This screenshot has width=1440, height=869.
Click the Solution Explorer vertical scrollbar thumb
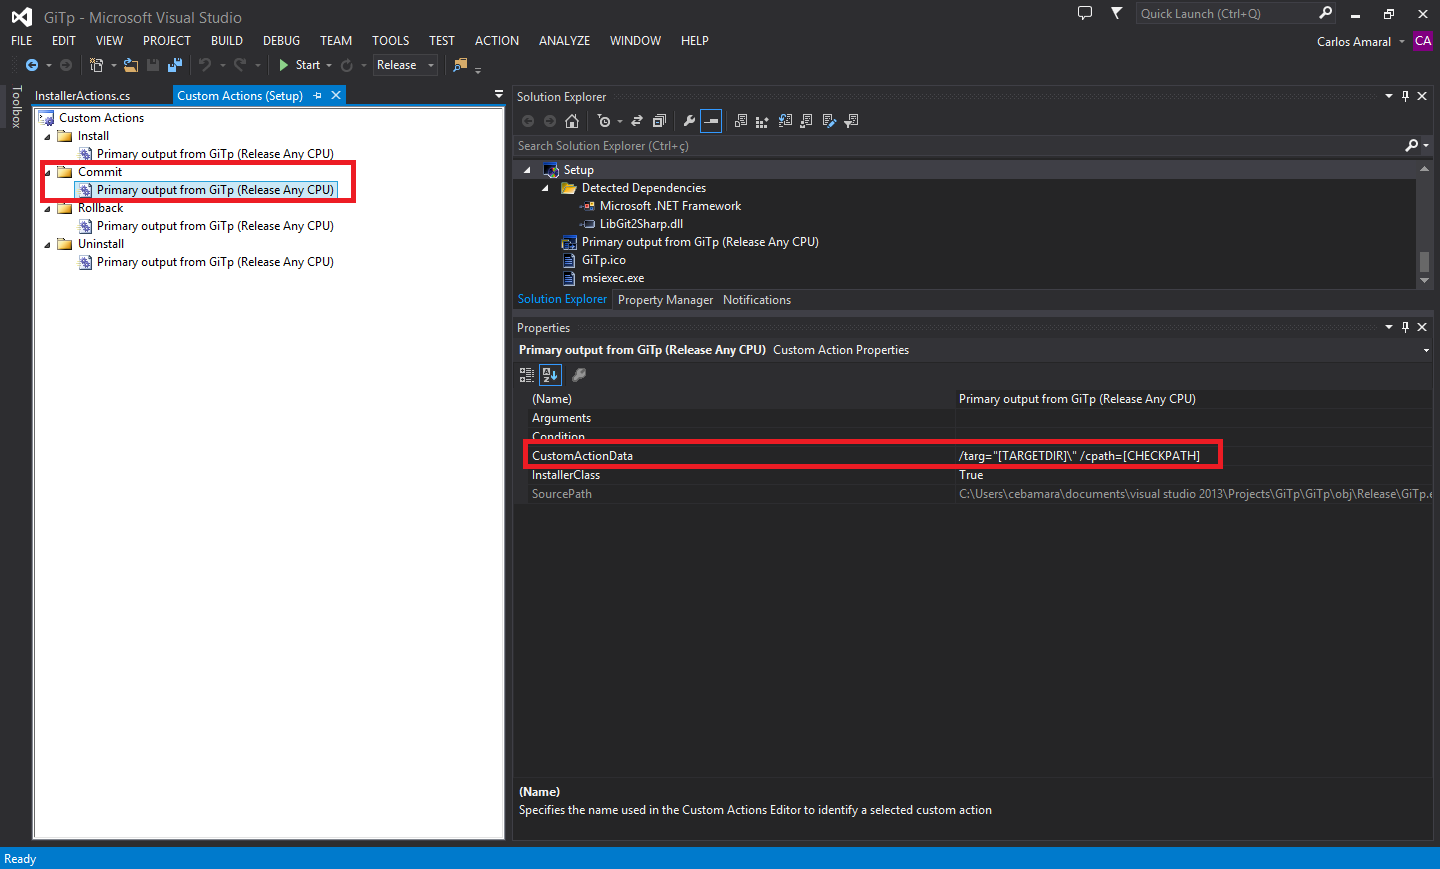pyautogui.click(x=1425, y=262)
